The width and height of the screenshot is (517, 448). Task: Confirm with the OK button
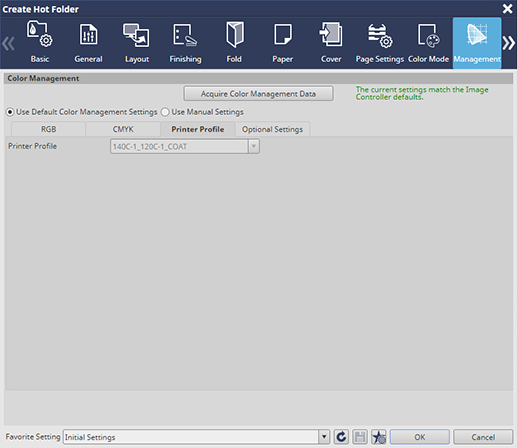420,437
